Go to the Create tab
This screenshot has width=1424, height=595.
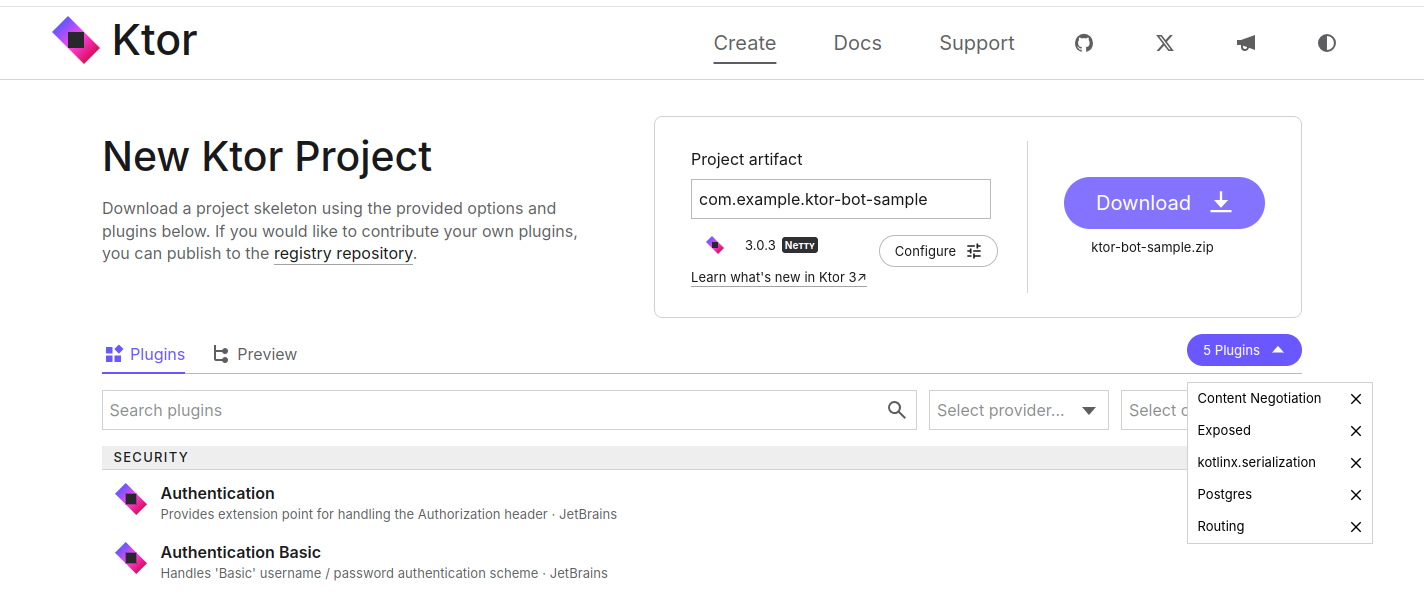(x=745, y=43)
